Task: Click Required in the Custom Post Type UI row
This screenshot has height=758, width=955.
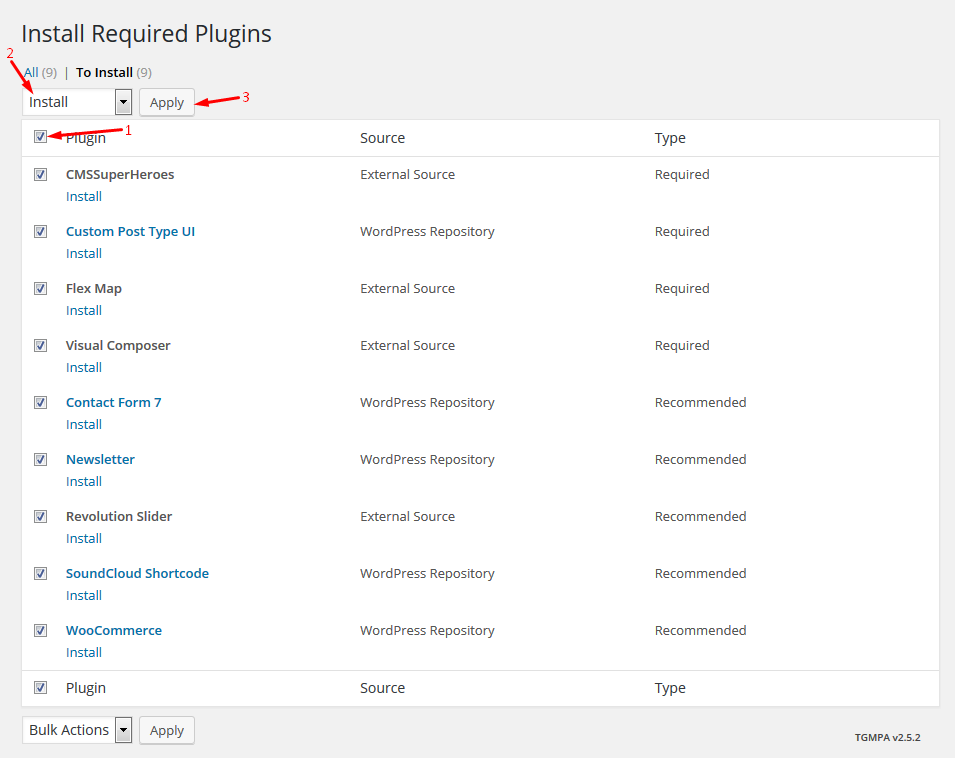Action: (682, 231)
